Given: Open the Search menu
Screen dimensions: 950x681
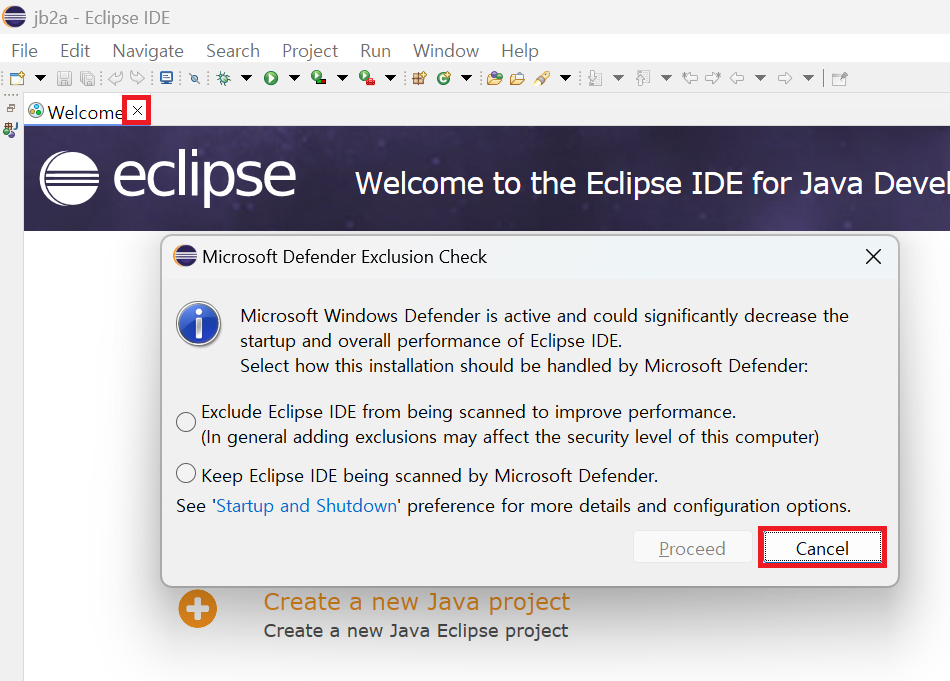Looking at the screenshot, I should [233, 51].
